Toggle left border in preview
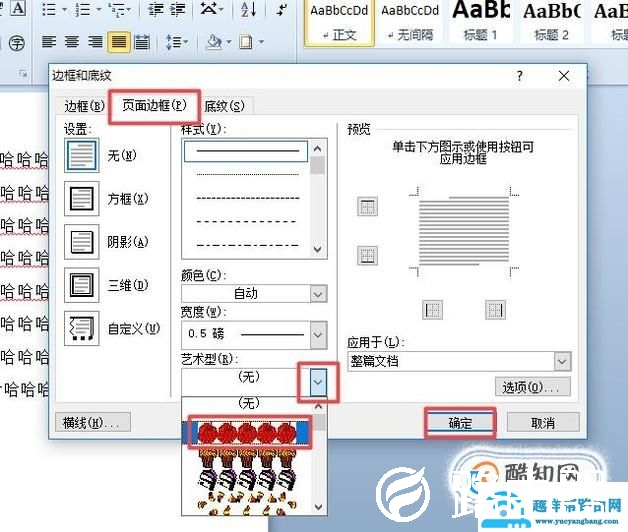The image size is (628, 532). click(433, 310)
